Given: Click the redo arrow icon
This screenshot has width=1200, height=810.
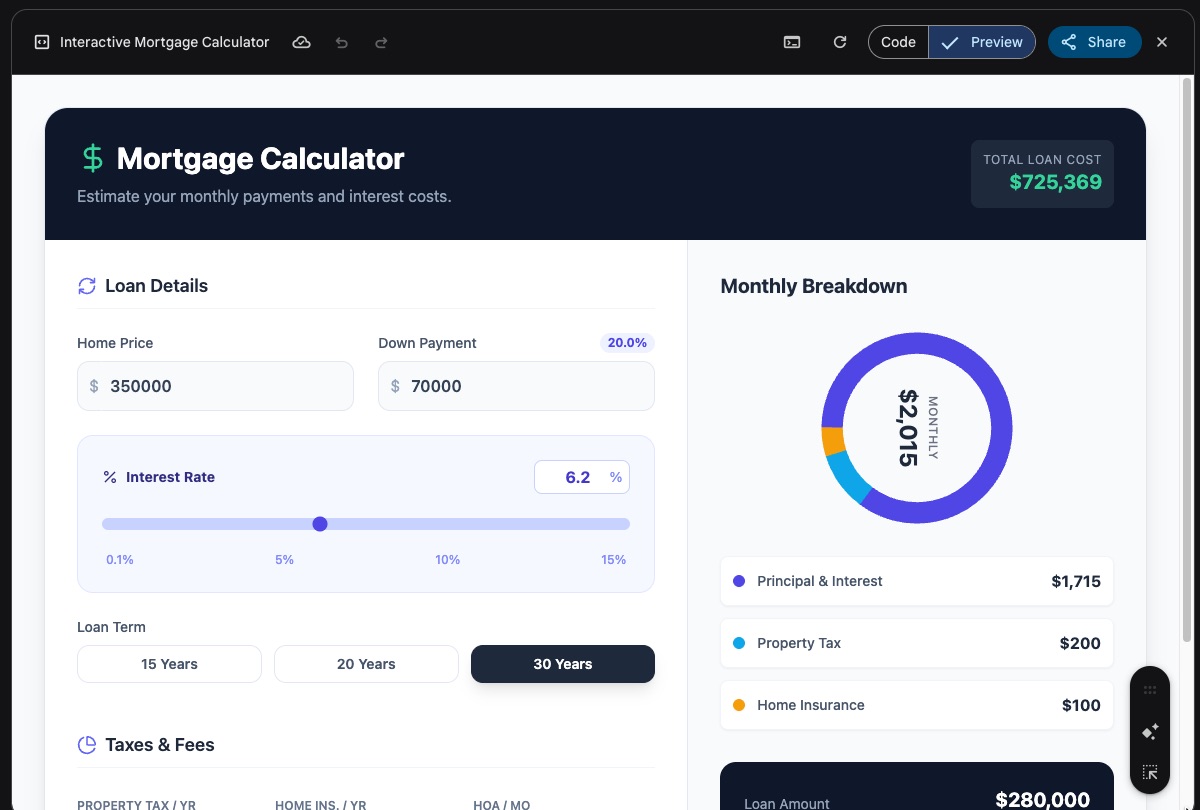Looking at the screenshot, I should 381,42.
